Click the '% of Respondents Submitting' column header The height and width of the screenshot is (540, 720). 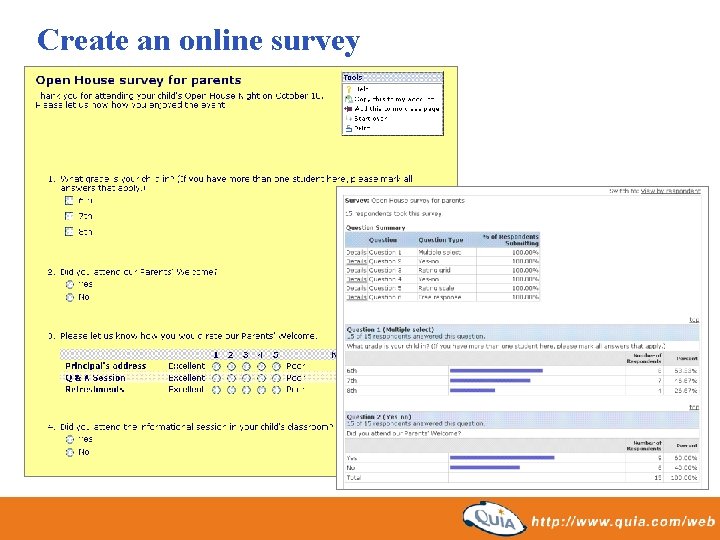click(x=510, y=240)
